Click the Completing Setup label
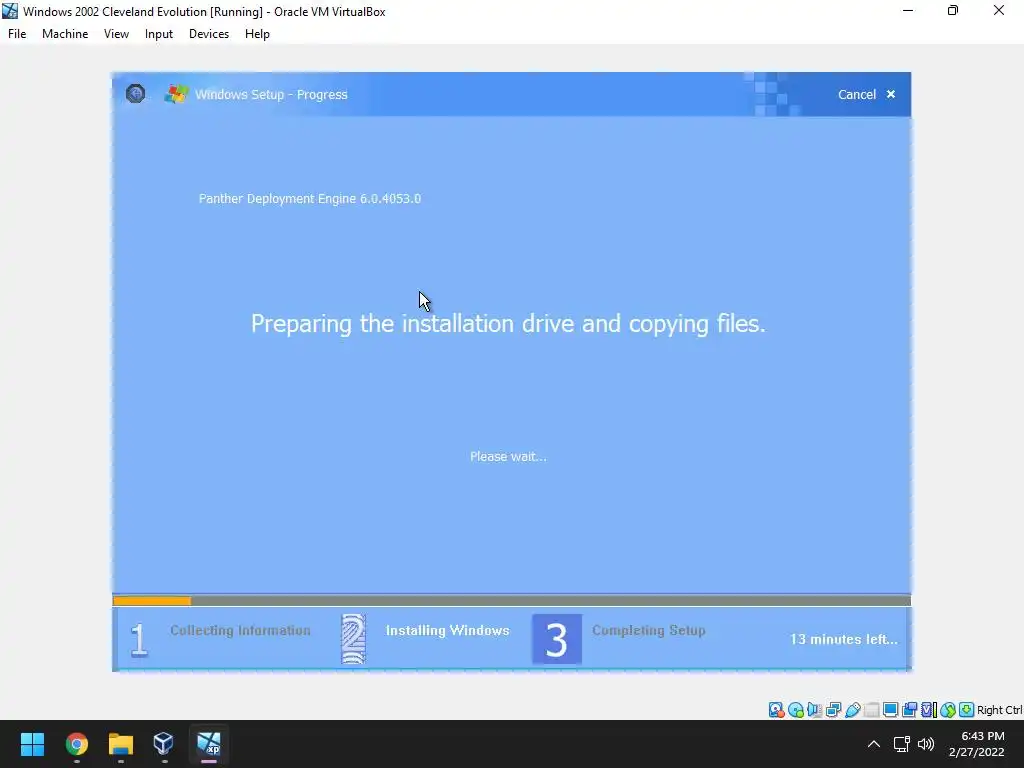Viewport: 1024px width, 768px height. [648, 630]
